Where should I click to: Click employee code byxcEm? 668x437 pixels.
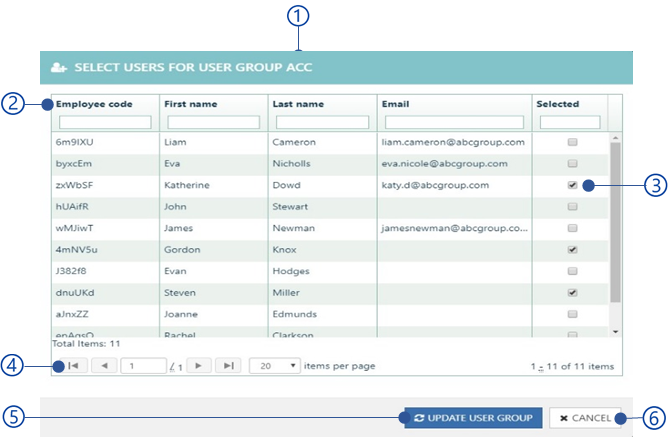coord(73,164)
